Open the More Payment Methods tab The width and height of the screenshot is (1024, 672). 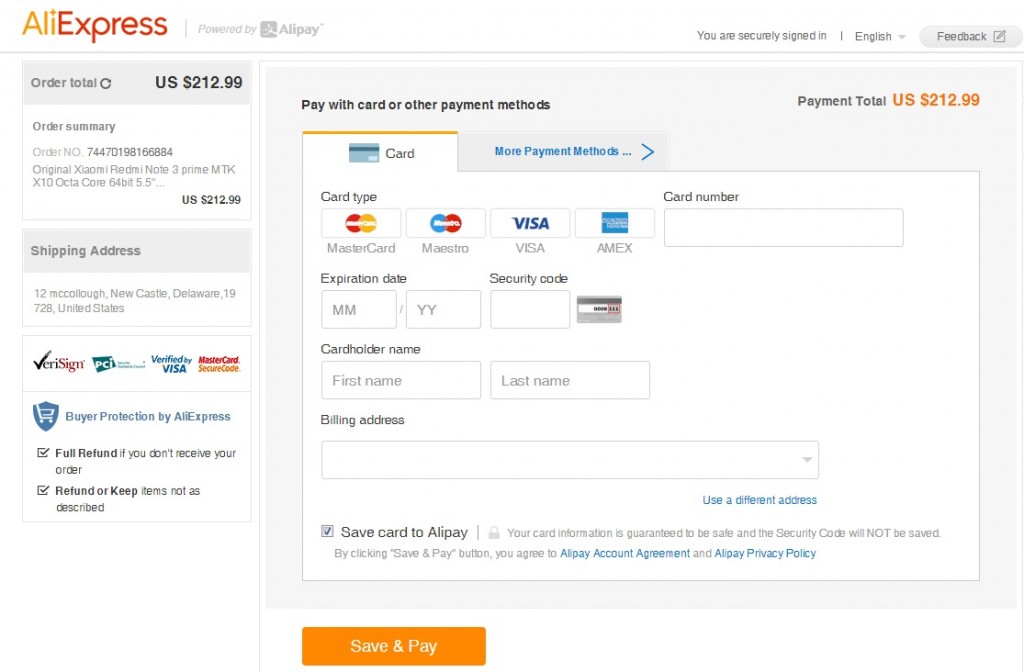point(562,152)
